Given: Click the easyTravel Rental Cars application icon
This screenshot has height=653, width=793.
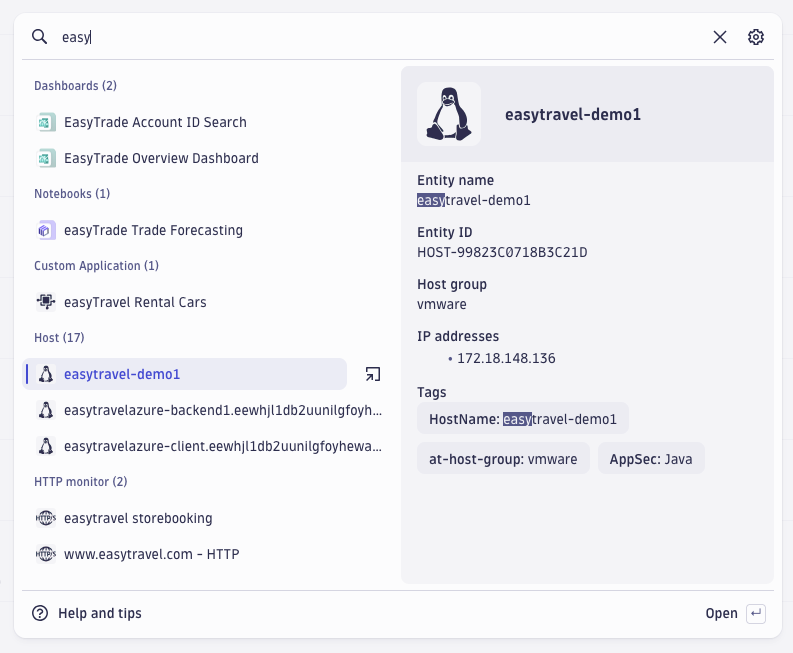Looking at the screenshot, I should [x=45, y=302].
